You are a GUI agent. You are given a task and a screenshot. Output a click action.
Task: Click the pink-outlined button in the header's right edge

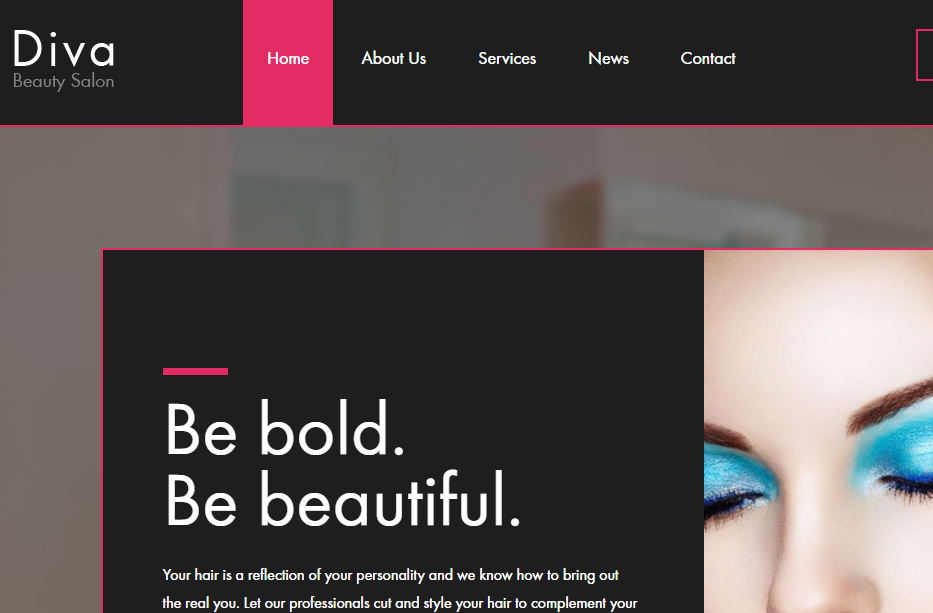925,55
